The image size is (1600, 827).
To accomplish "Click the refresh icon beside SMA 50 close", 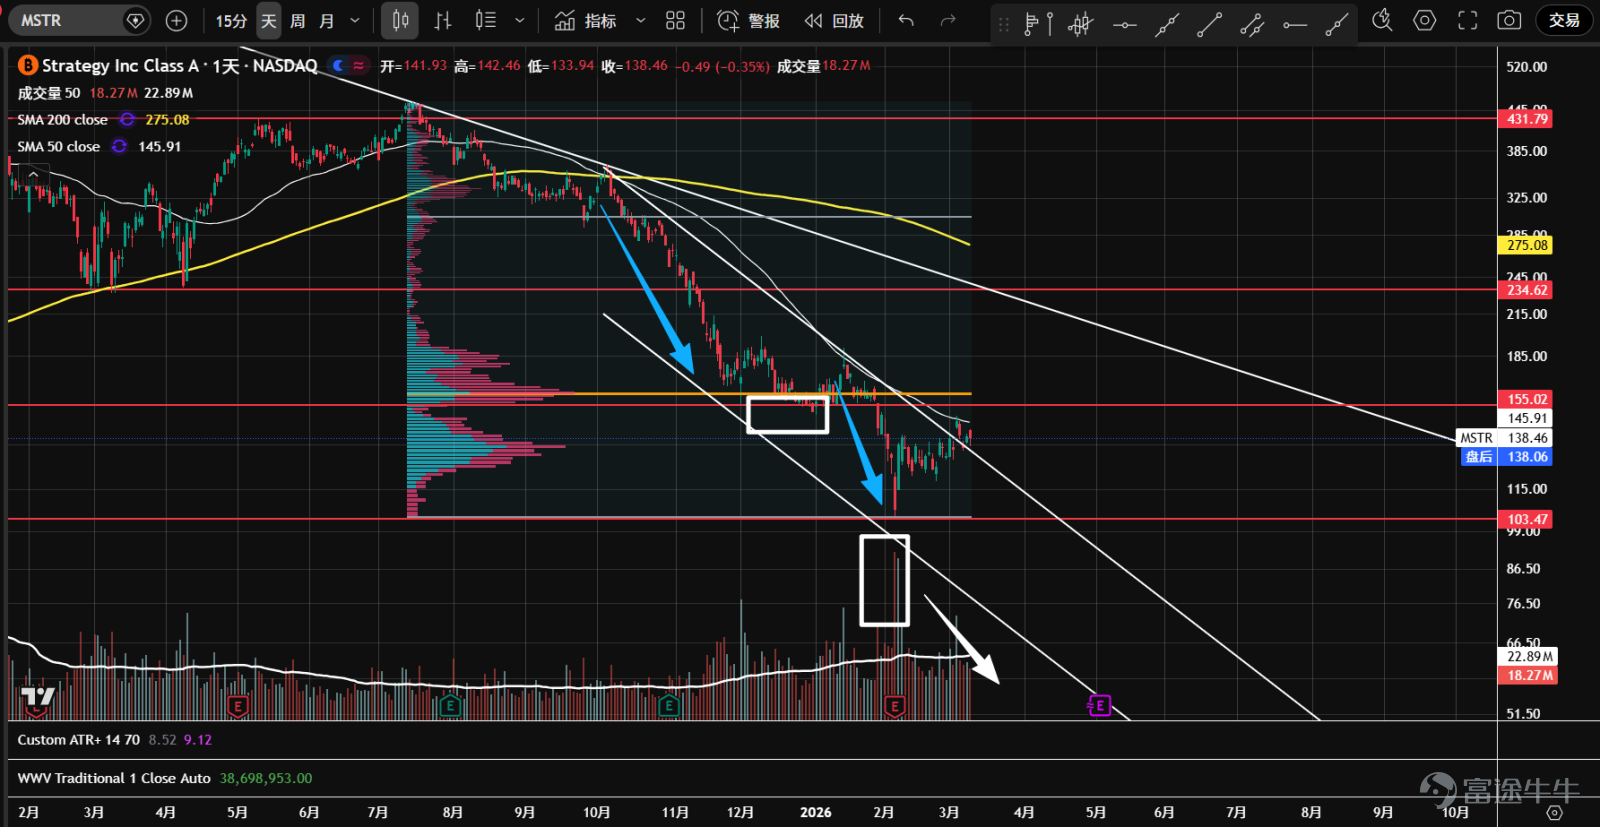I will (119, 146).
